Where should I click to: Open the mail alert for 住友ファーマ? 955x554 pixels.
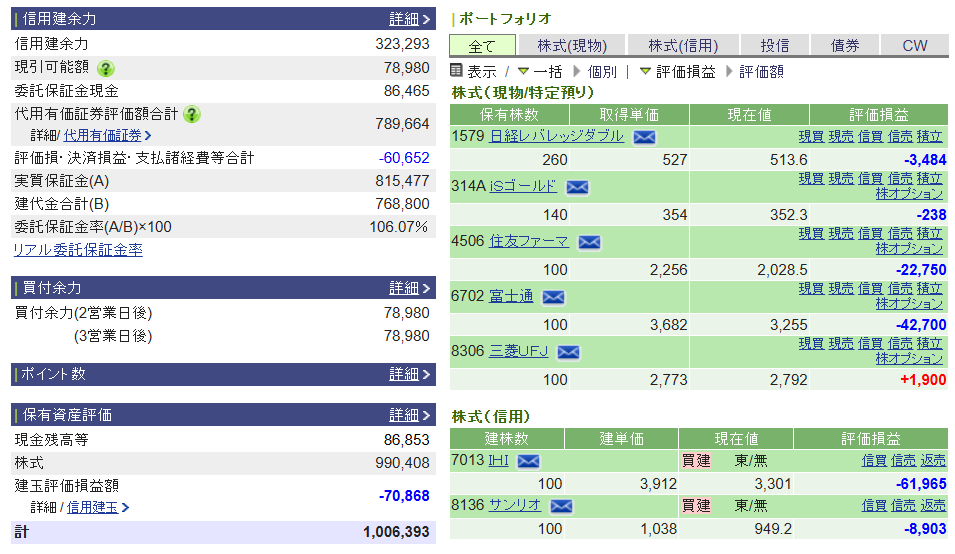coord(589,242)
